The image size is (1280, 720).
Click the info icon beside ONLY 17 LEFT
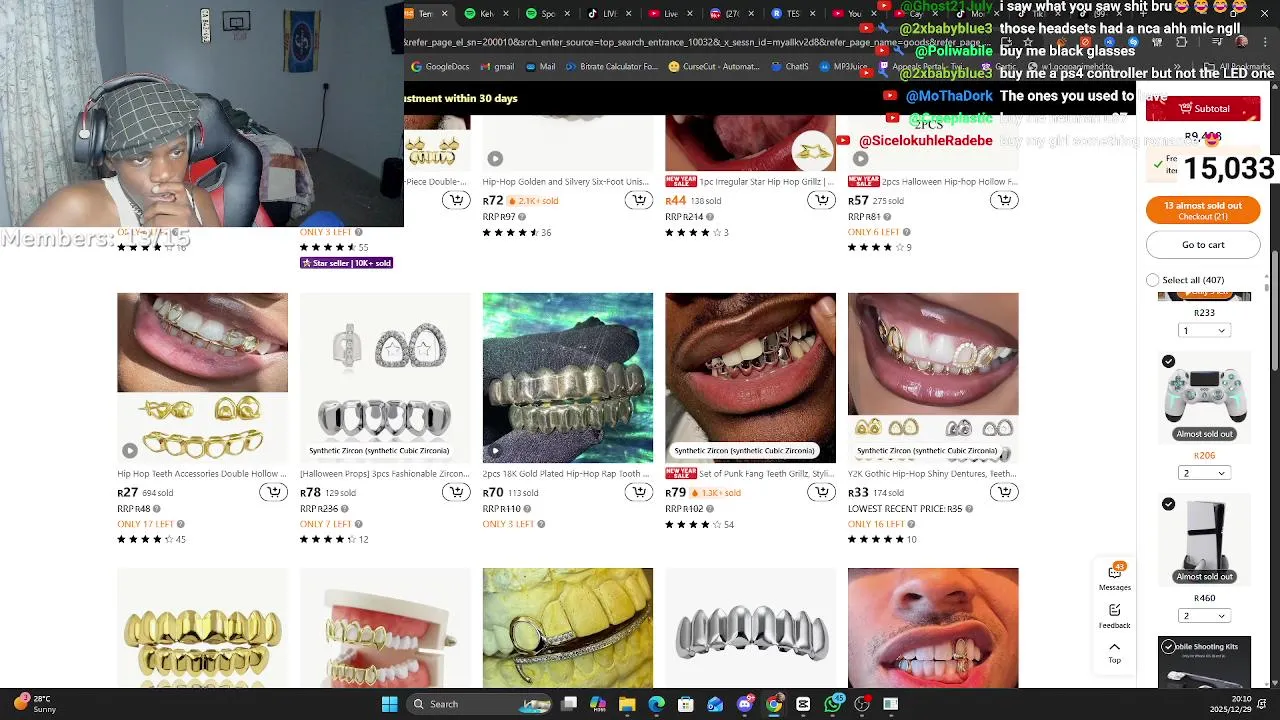pos(180,524)
